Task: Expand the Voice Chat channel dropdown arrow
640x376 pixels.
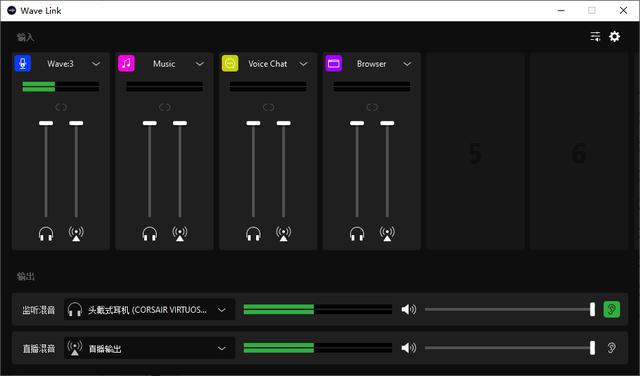Action: click(303, 64)
